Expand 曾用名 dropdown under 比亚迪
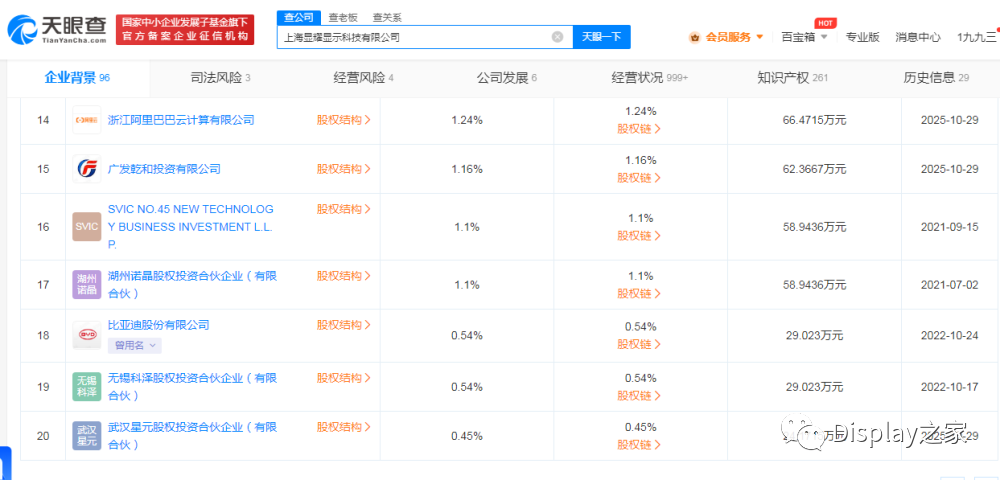This screenshot has height=480, width=1000. 135,345
